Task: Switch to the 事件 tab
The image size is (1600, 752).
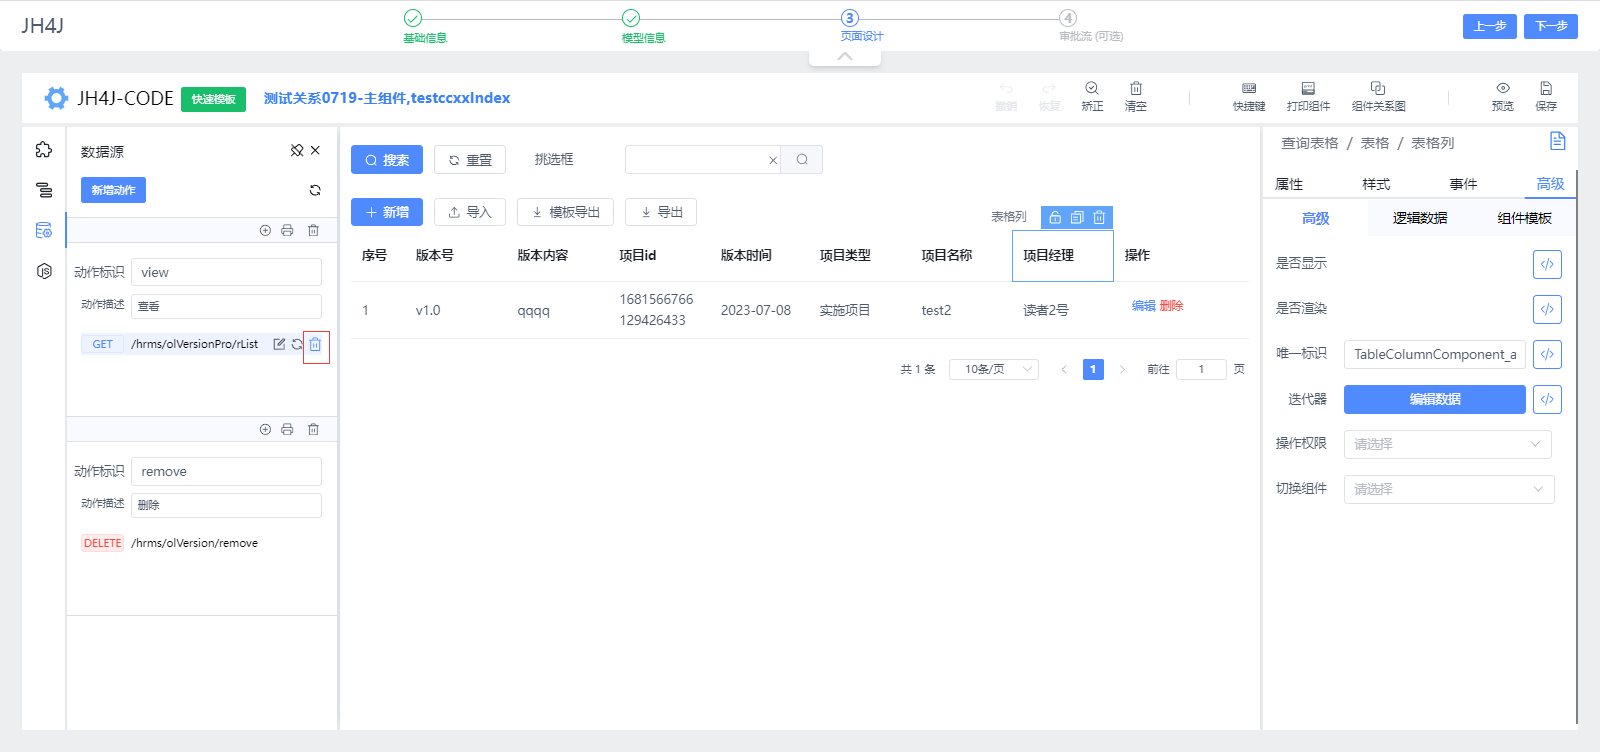Action: (1463, 184)
